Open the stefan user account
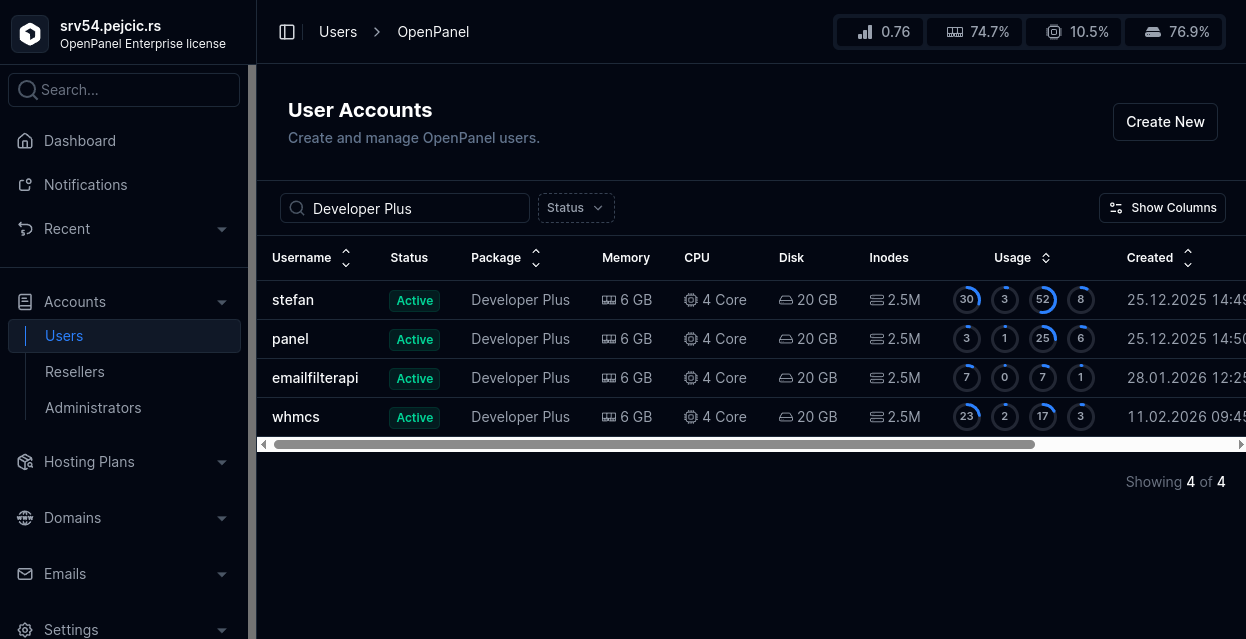Image resolution: width=1246 pixels, height=639 pixels. click(x=293, y=300)
